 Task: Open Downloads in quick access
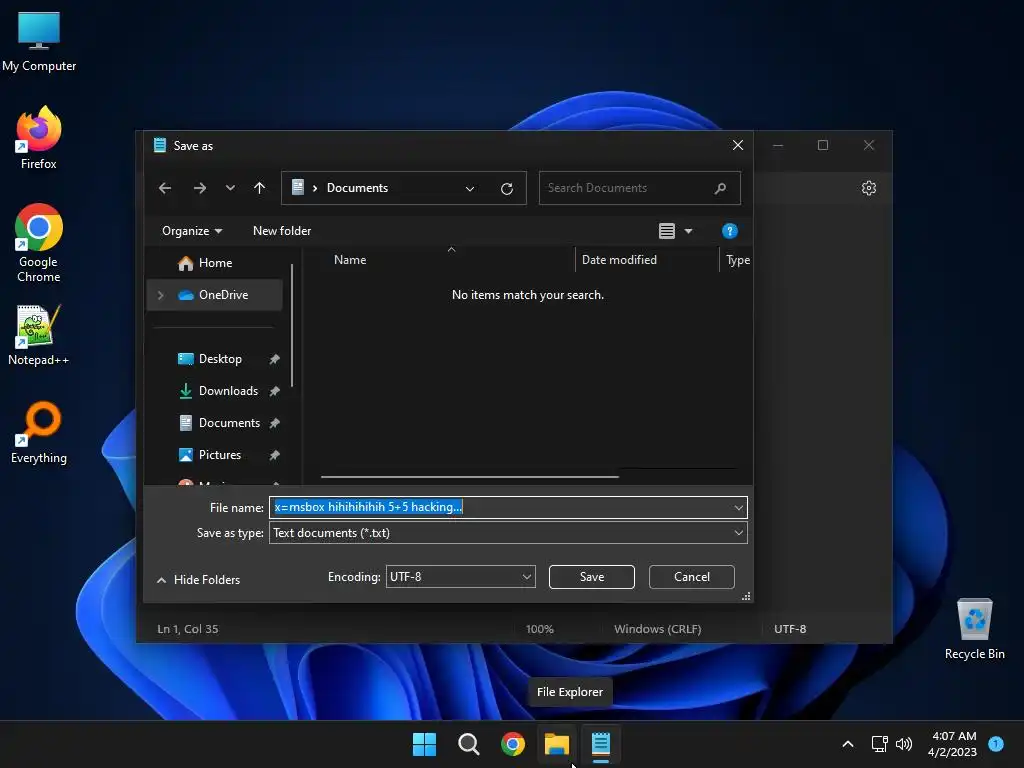click(x=228, y=391)
